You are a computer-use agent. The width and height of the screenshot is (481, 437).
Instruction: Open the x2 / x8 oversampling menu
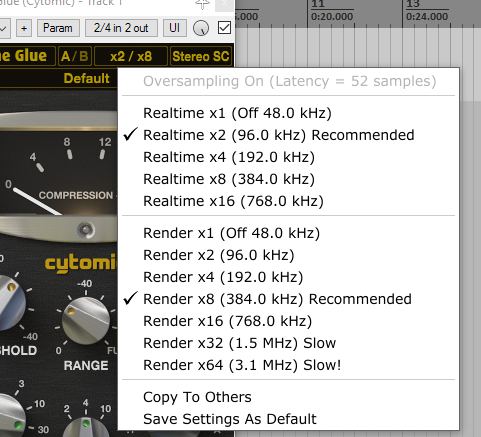click(131, 56)
